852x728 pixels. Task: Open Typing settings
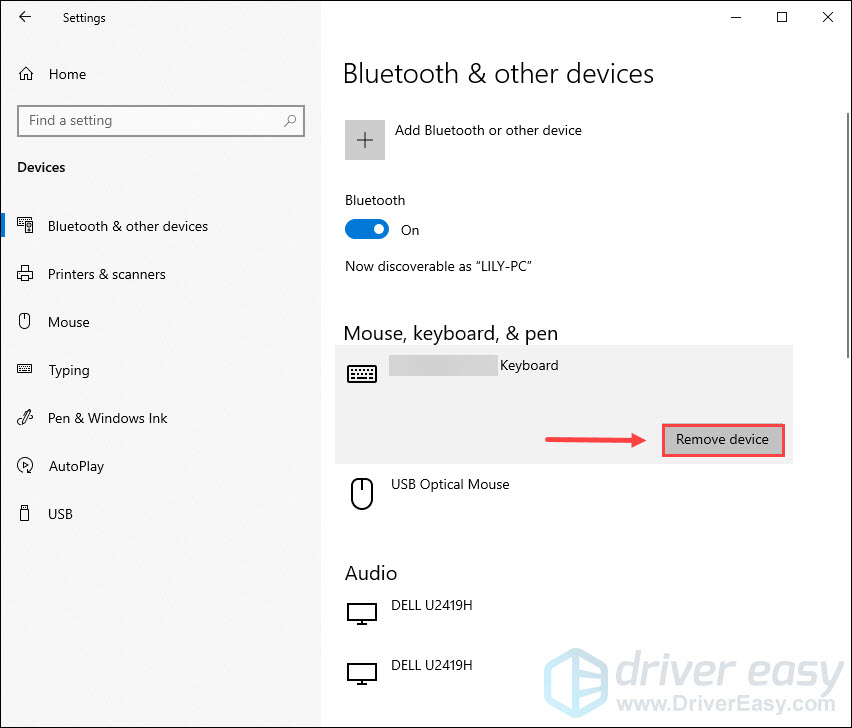69,371
